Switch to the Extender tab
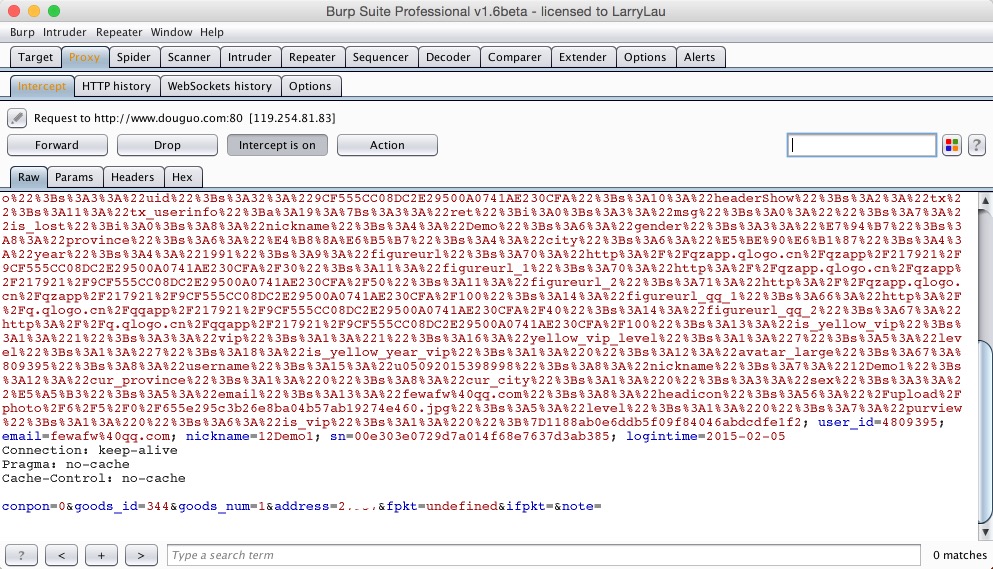This screenshot has height=569, width=993. [583, 57]
